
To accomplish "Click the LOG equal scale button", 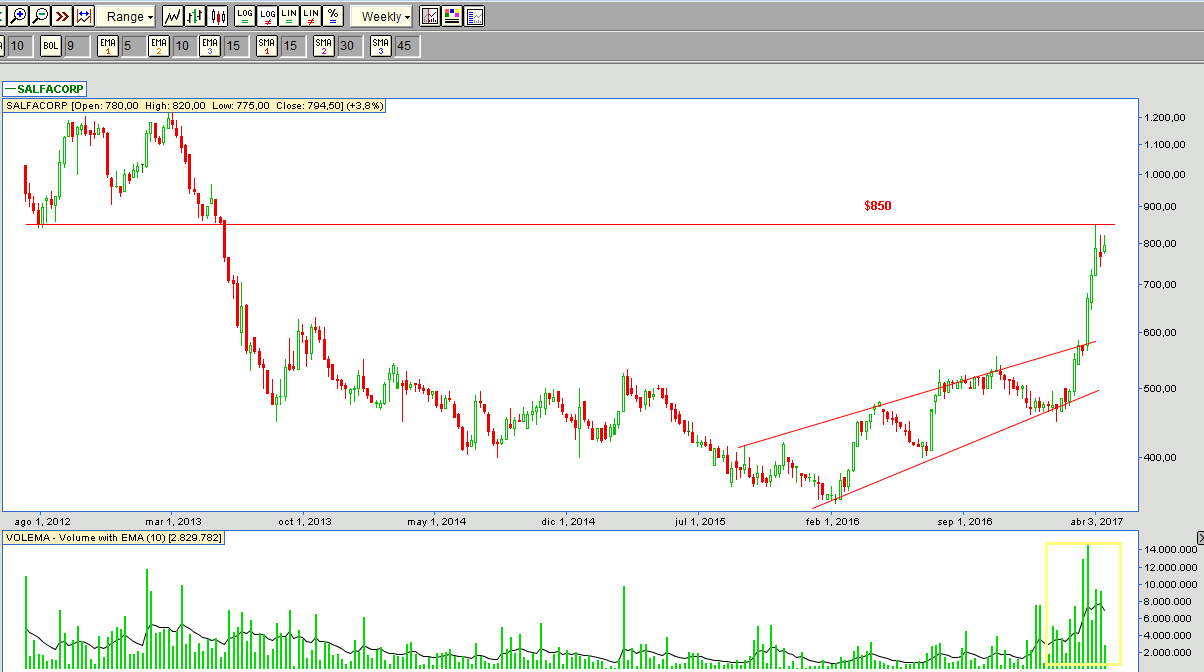I will 245,16.
